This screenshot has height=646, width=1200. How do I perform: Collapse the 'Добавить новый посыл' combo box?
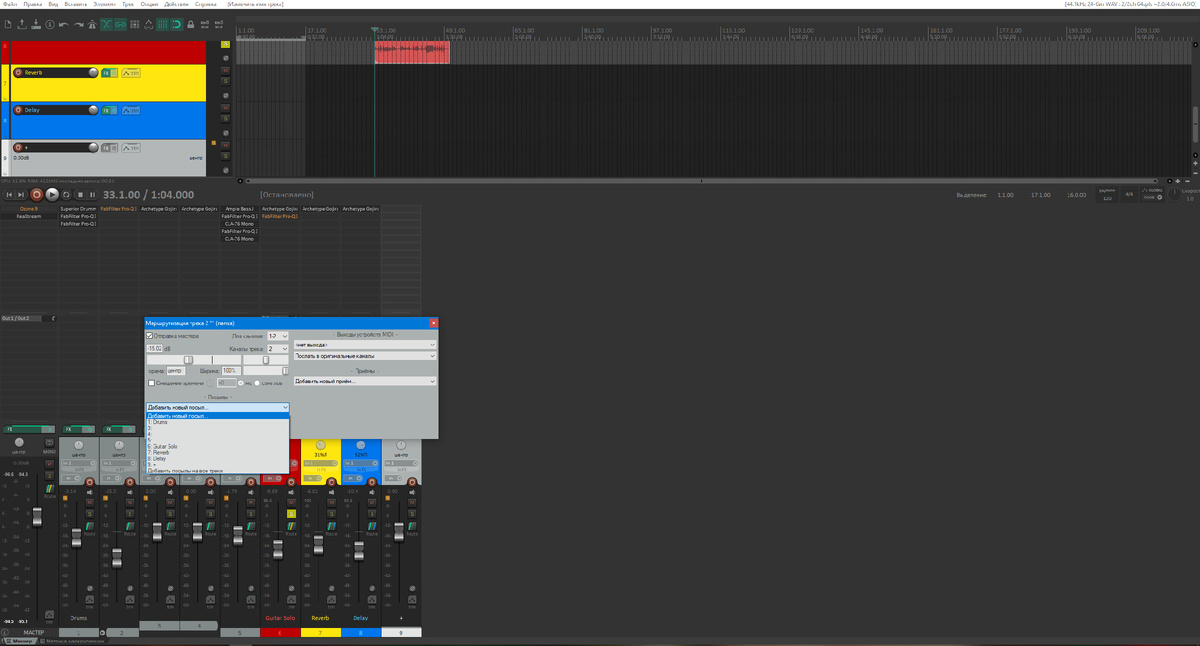218,407
